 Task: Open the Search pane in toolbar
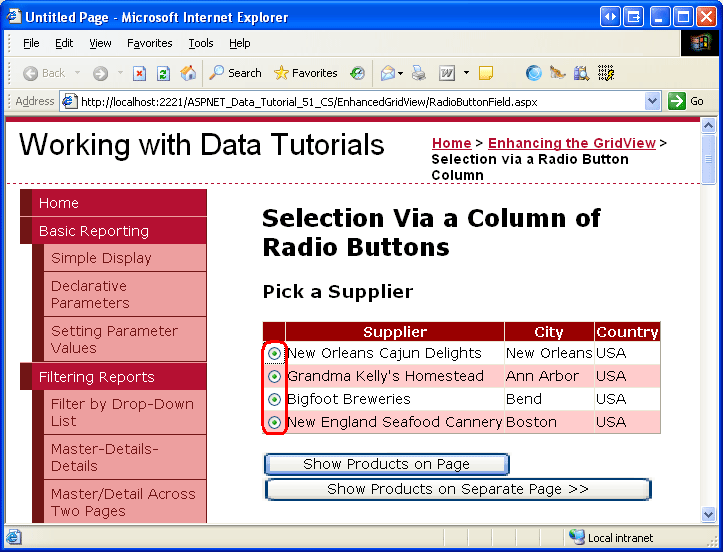click(236, 73)
